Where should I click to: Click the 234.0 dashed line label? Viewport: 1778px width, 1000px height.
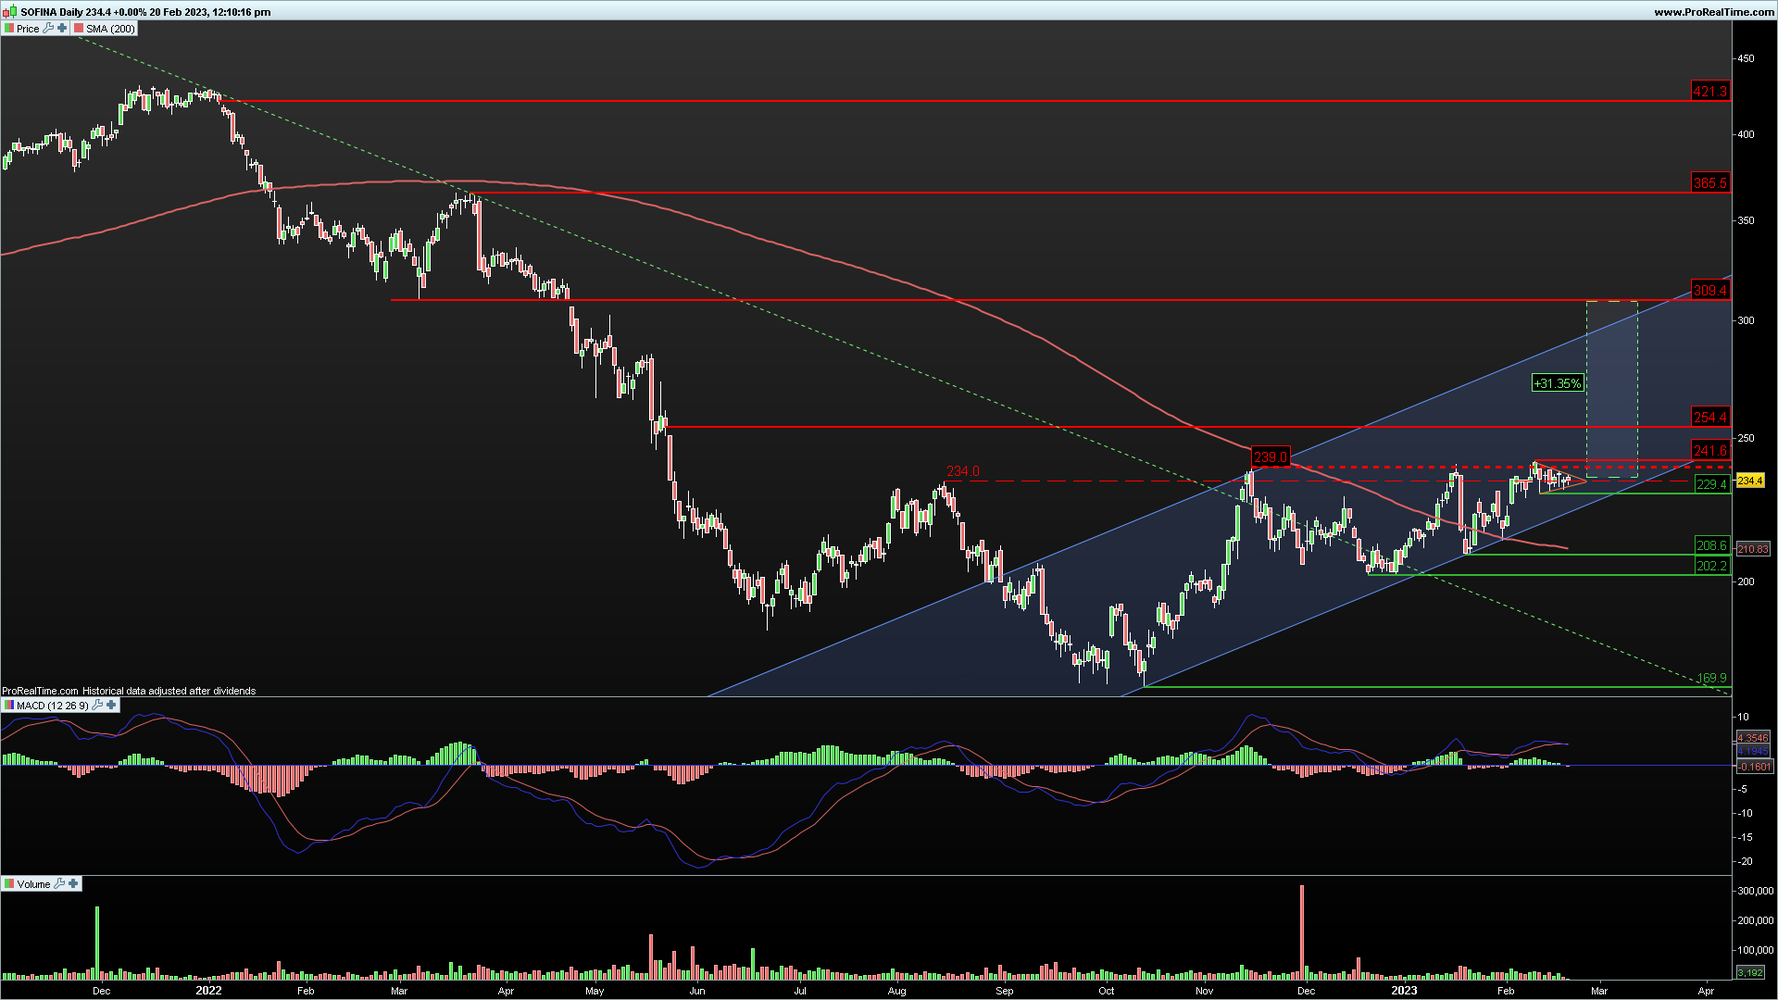pos(963,471)
